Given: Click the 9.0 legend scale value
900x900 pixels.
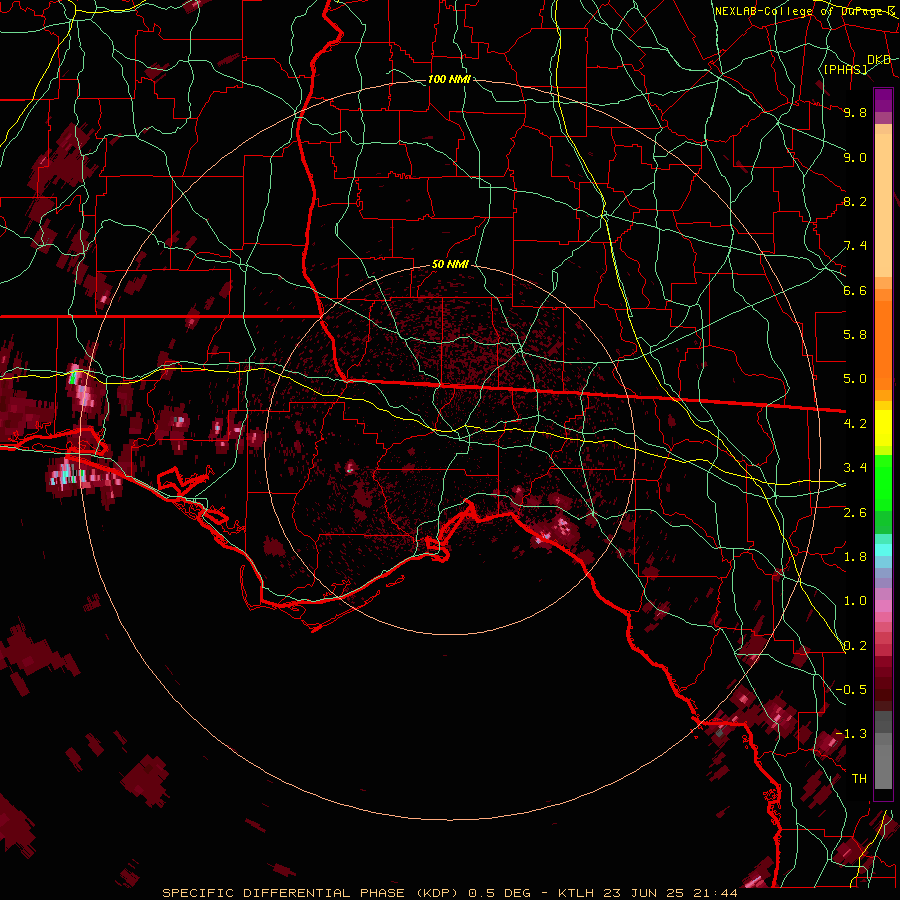Looking at the screenshot, I should pos(855,157).
